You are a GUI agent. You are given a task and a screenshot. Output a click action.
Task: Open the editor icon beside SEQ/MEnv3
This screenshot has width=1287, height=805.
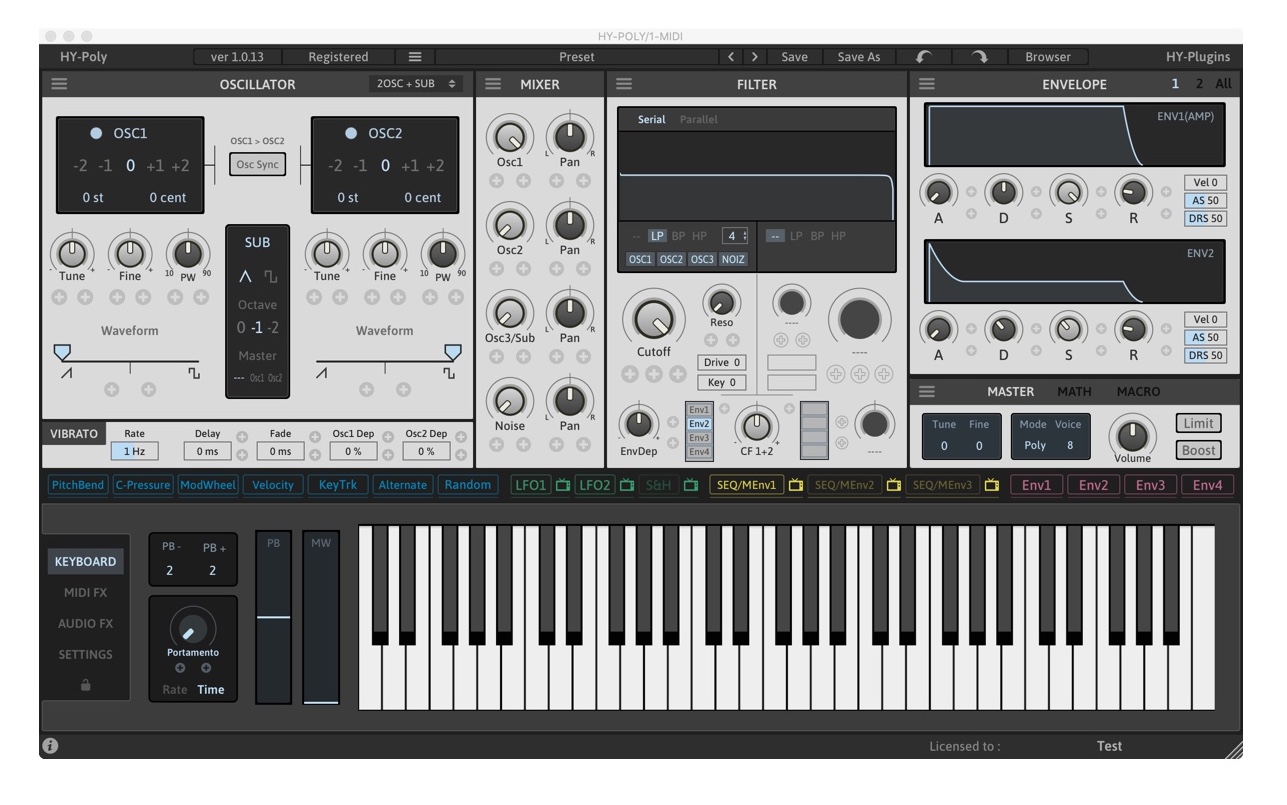click(991, 486)
